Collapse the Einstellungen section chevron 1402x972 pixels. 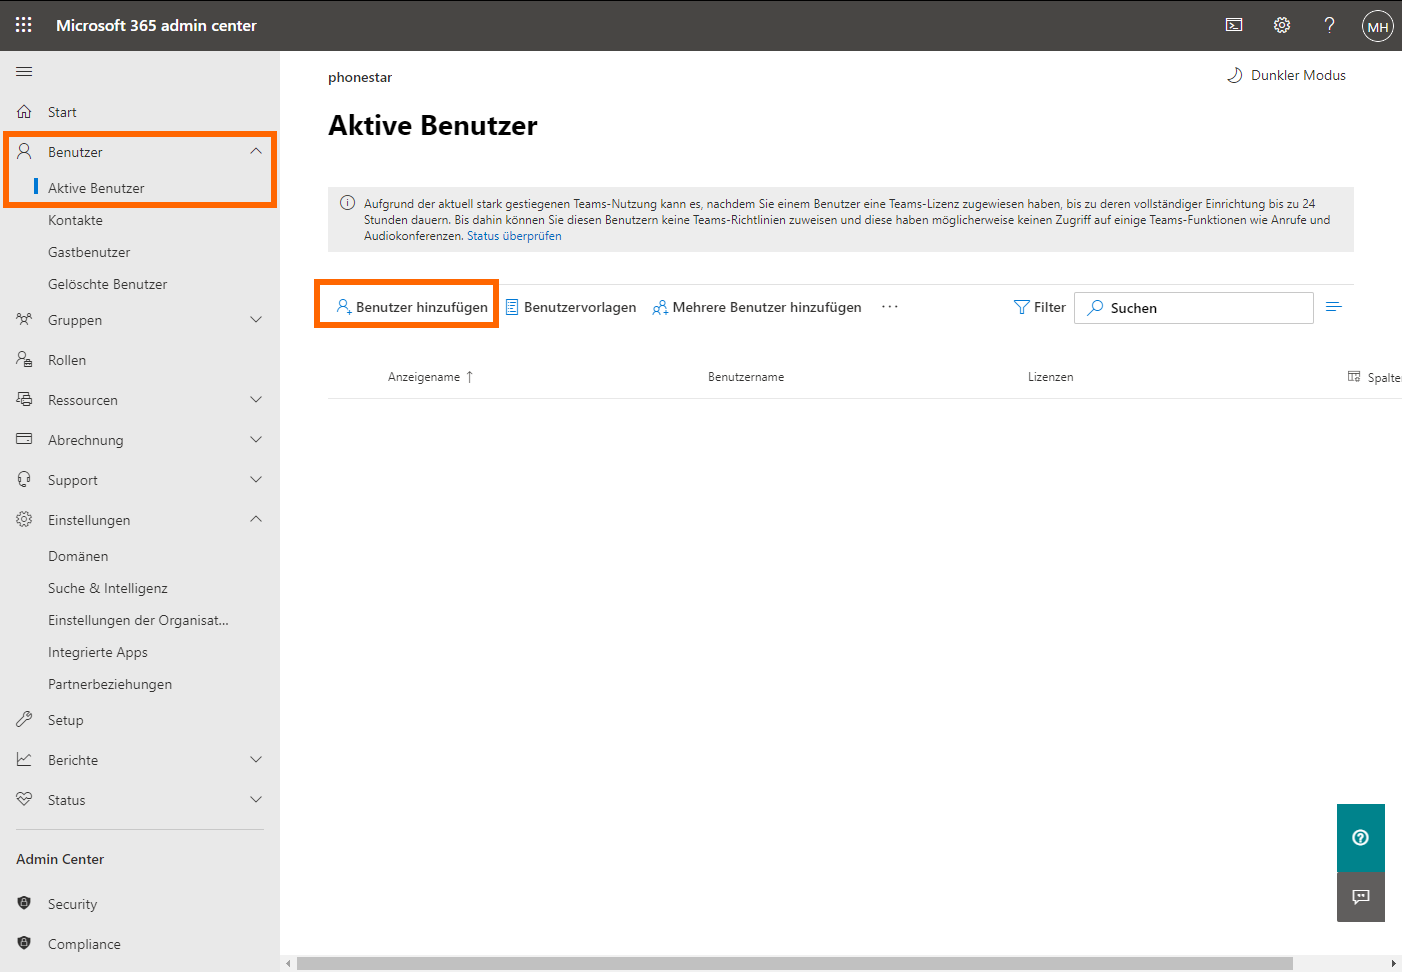tap(256, 519)
